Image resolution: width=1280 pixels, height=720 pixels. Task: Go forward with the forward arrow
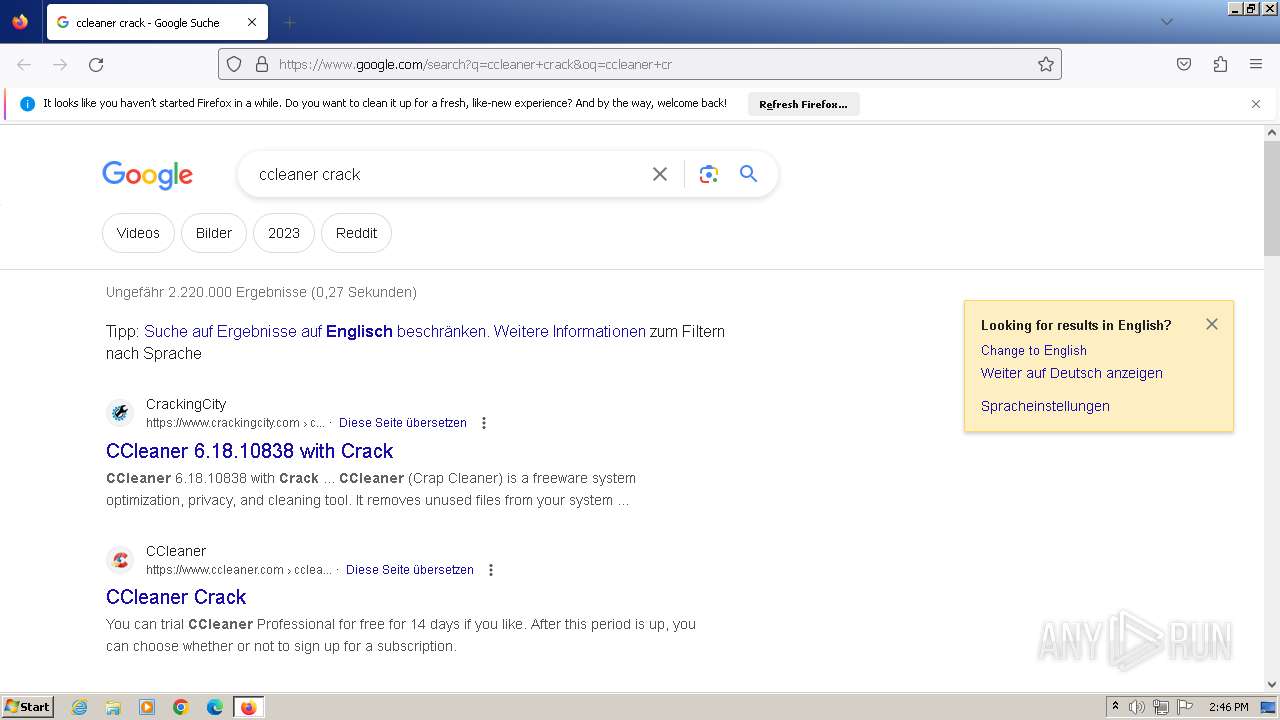(60, 64)
